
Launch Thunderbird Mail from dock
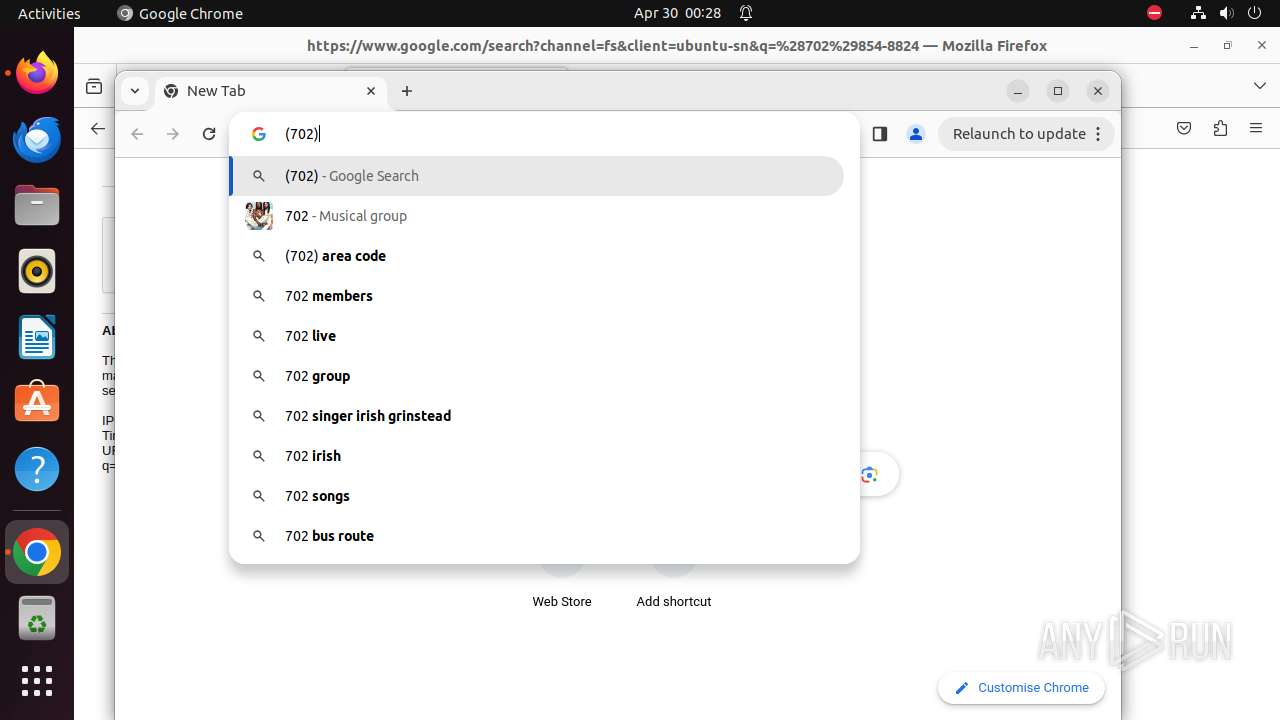37,139
